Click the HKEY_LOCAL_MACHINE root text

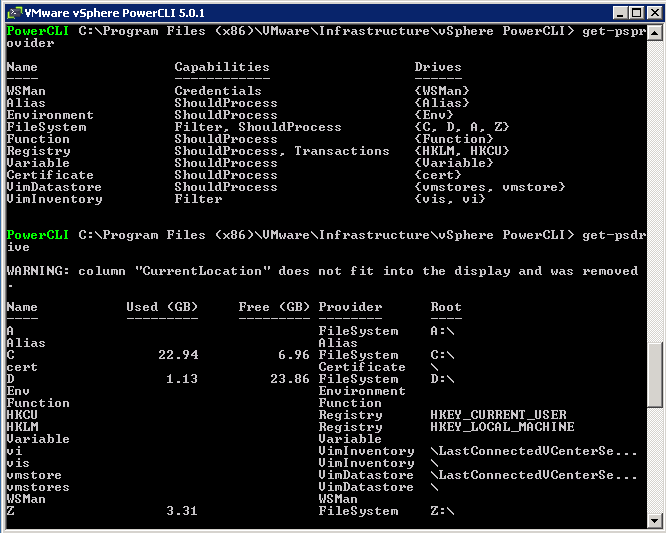click(x=502, y=427)
